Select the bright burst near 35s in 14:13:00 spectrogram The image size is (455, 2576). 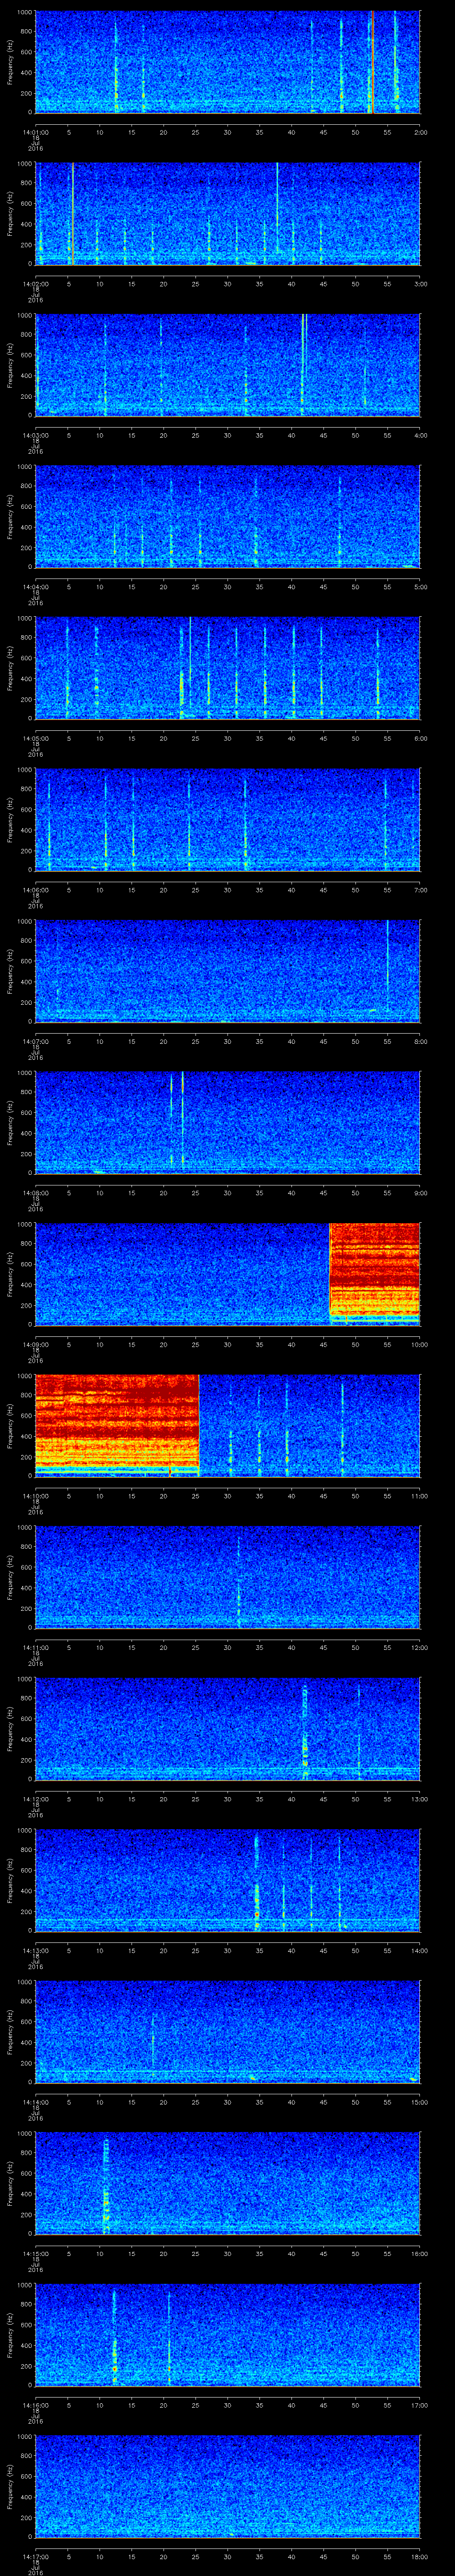[257, 1880]
